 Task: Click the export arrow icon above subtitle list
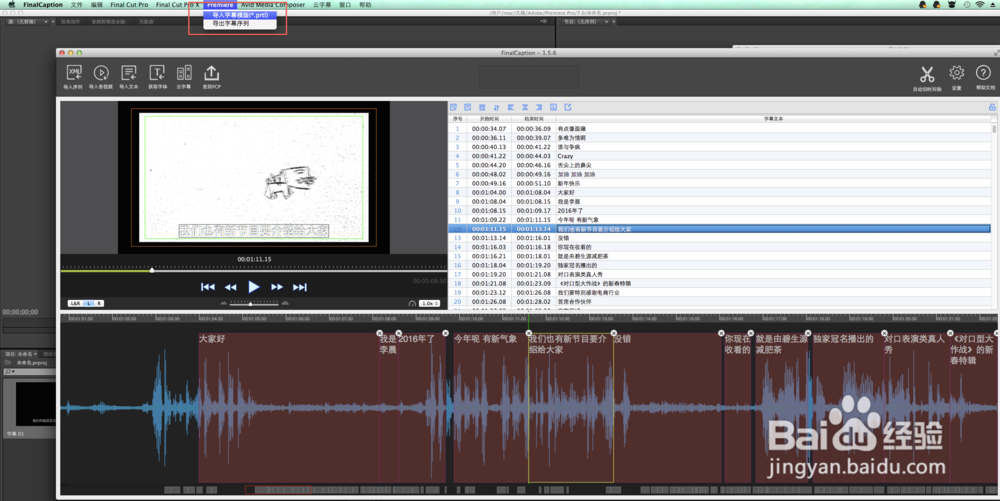568,107
